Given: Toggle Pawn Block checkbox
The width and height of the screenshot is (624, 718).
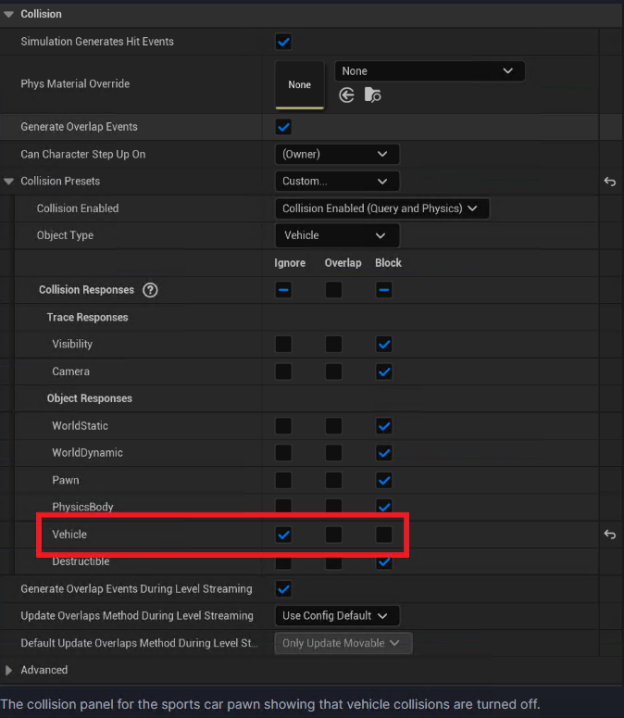Looking at the screenshot, I should tap(384, 480).
